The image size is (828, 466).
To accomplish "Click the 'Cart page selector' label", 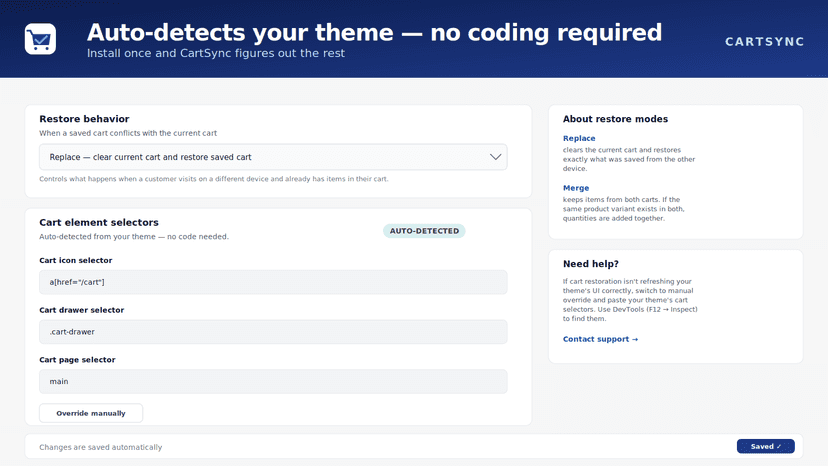I will [77, 360].
